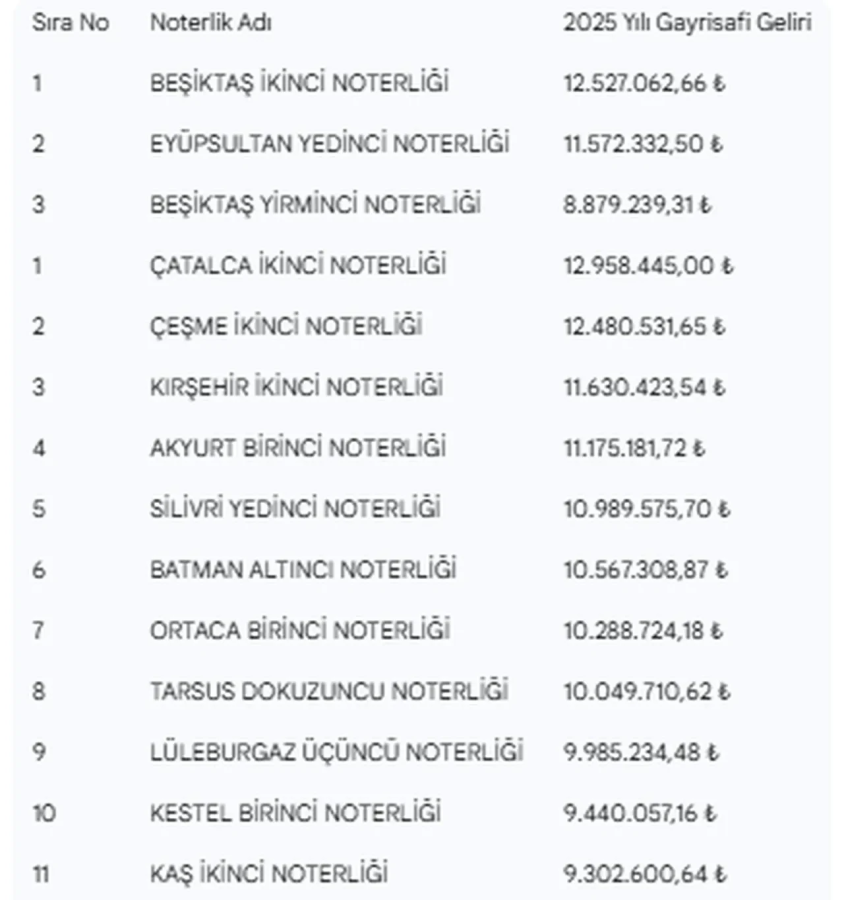Click the "2025 Yılı Gayrisafi Geliri" header

coord(686,22)
